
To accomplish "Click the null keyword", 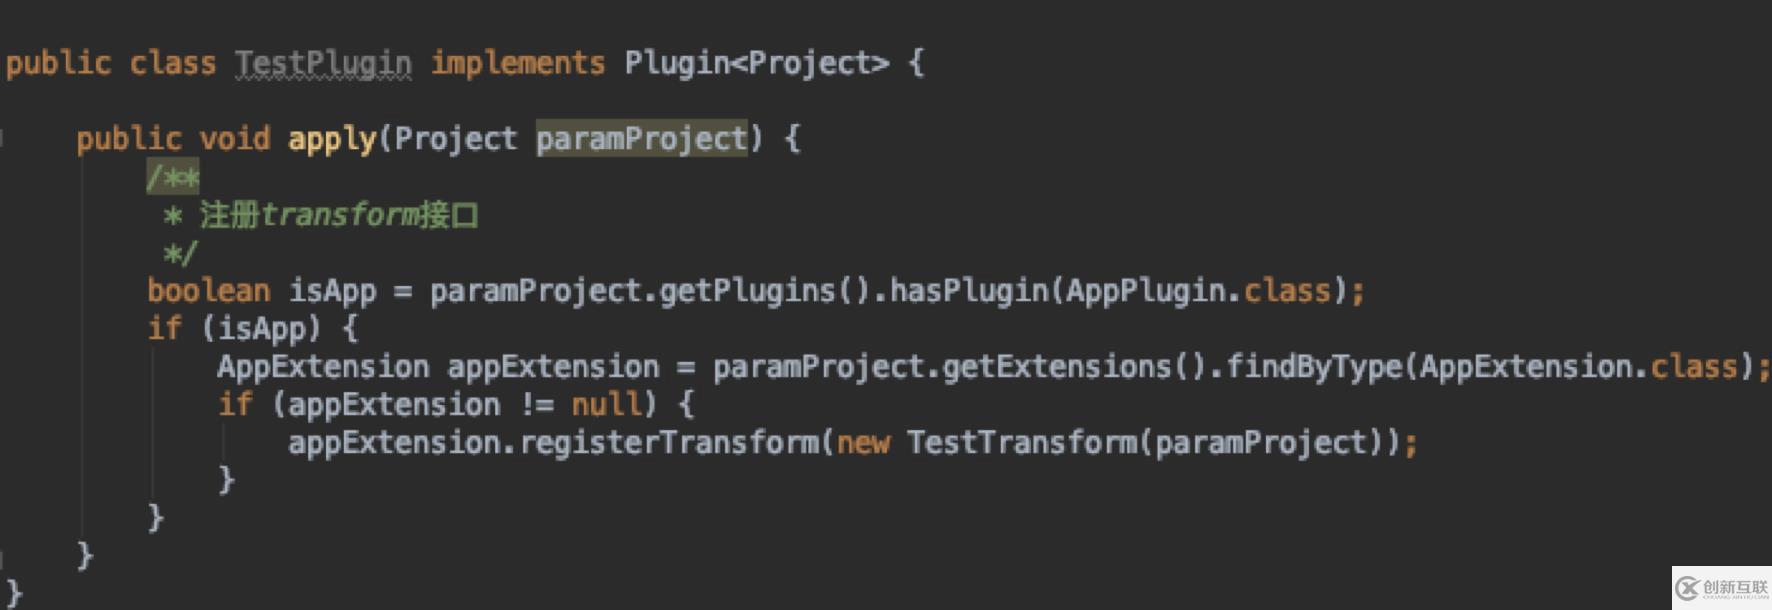I will 606,405.
